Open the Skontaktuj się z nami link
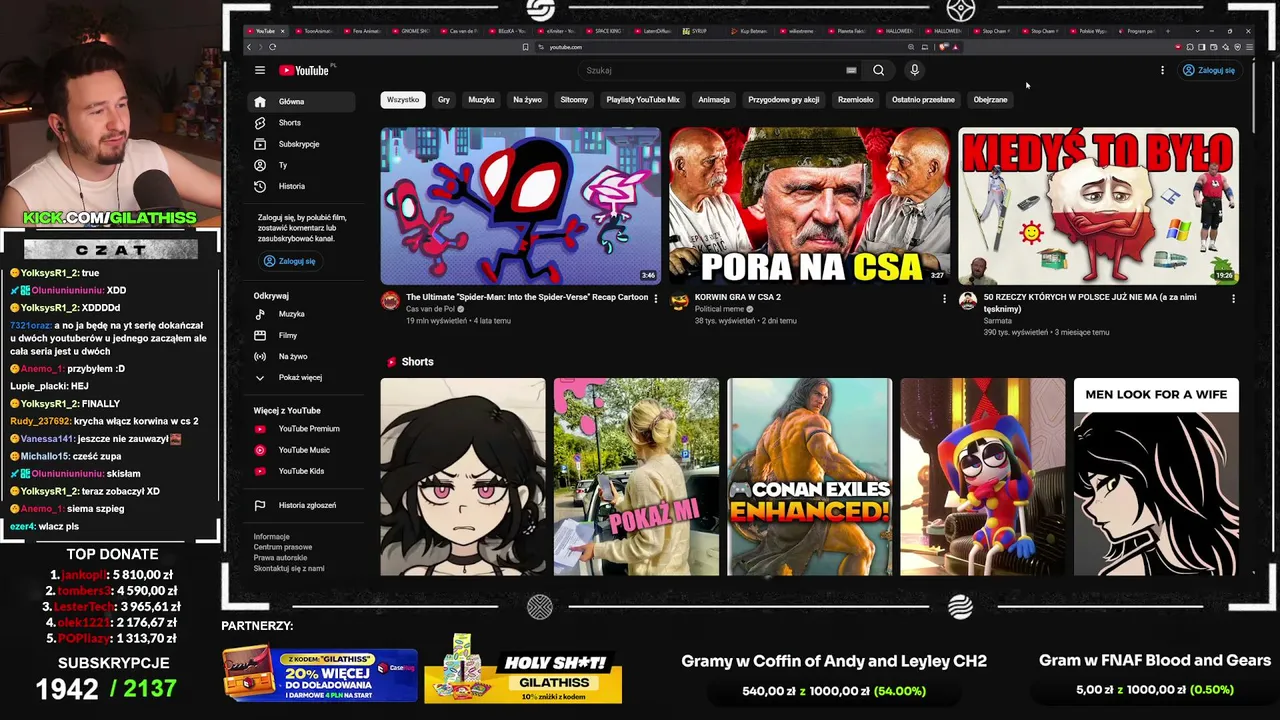The image size is (1280, 720). click(x=289, y=568)
